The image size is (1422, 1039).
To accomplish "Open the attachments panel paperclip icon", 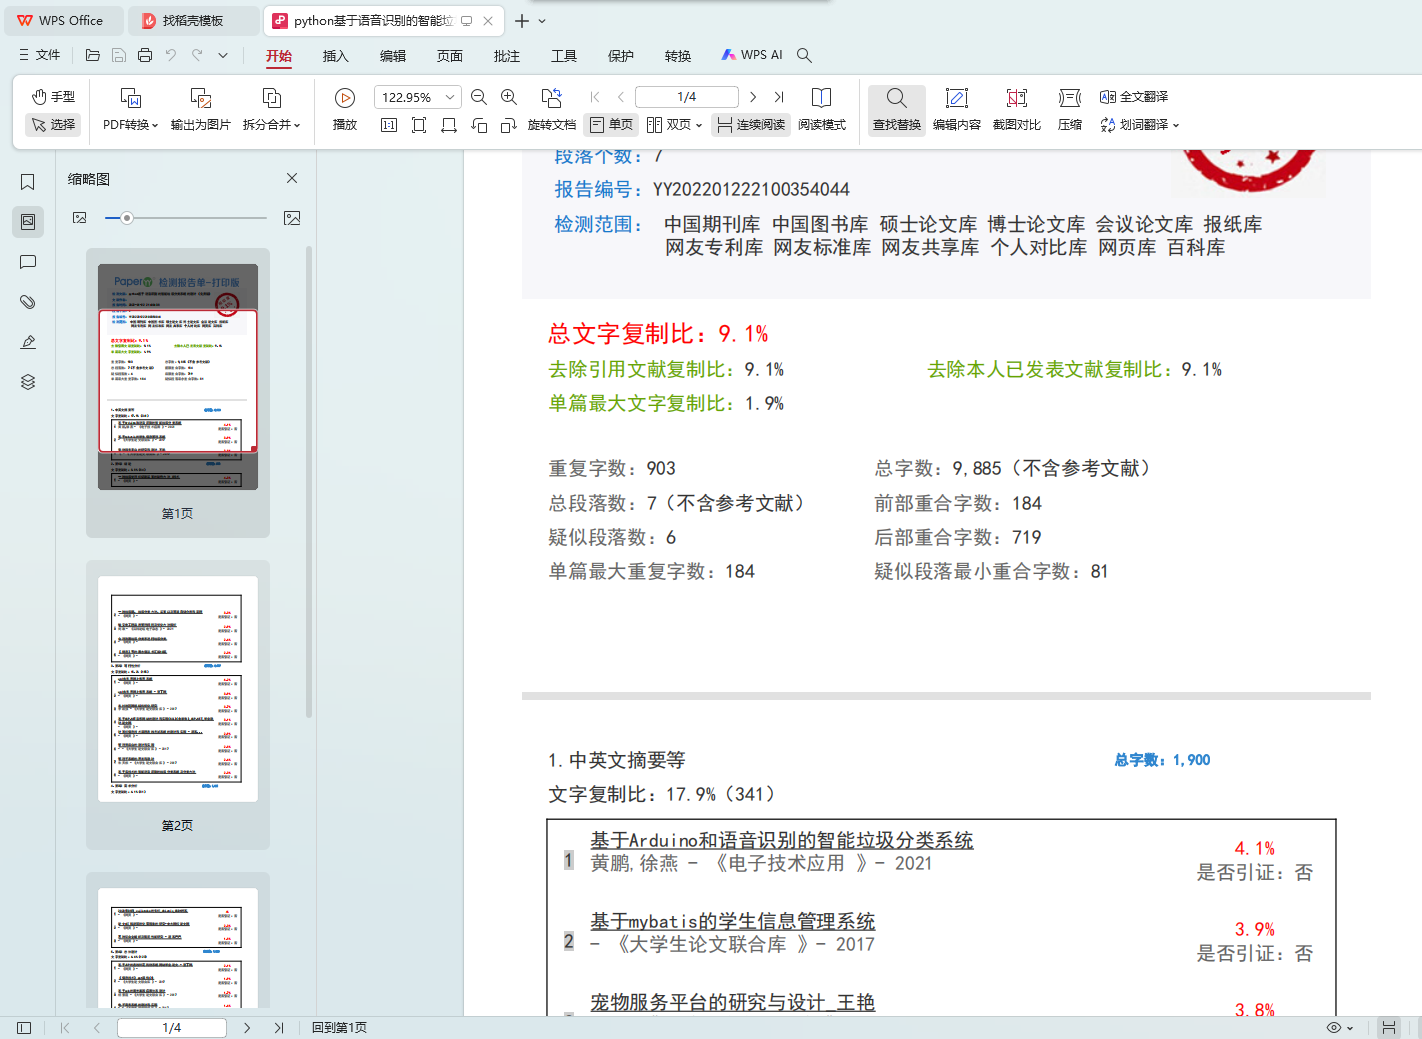I will pyautogui.click(x=28, y=302).
